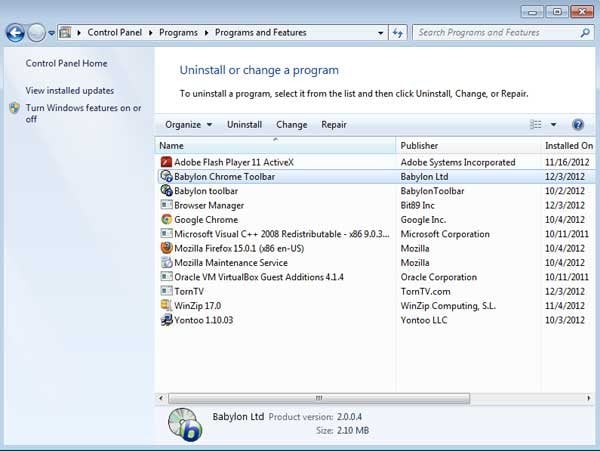Image resolution: width=600 pixels, height=451 pixels.
Task: Expand arrow after Programs breadcrumb
Action: click(206, 33)
